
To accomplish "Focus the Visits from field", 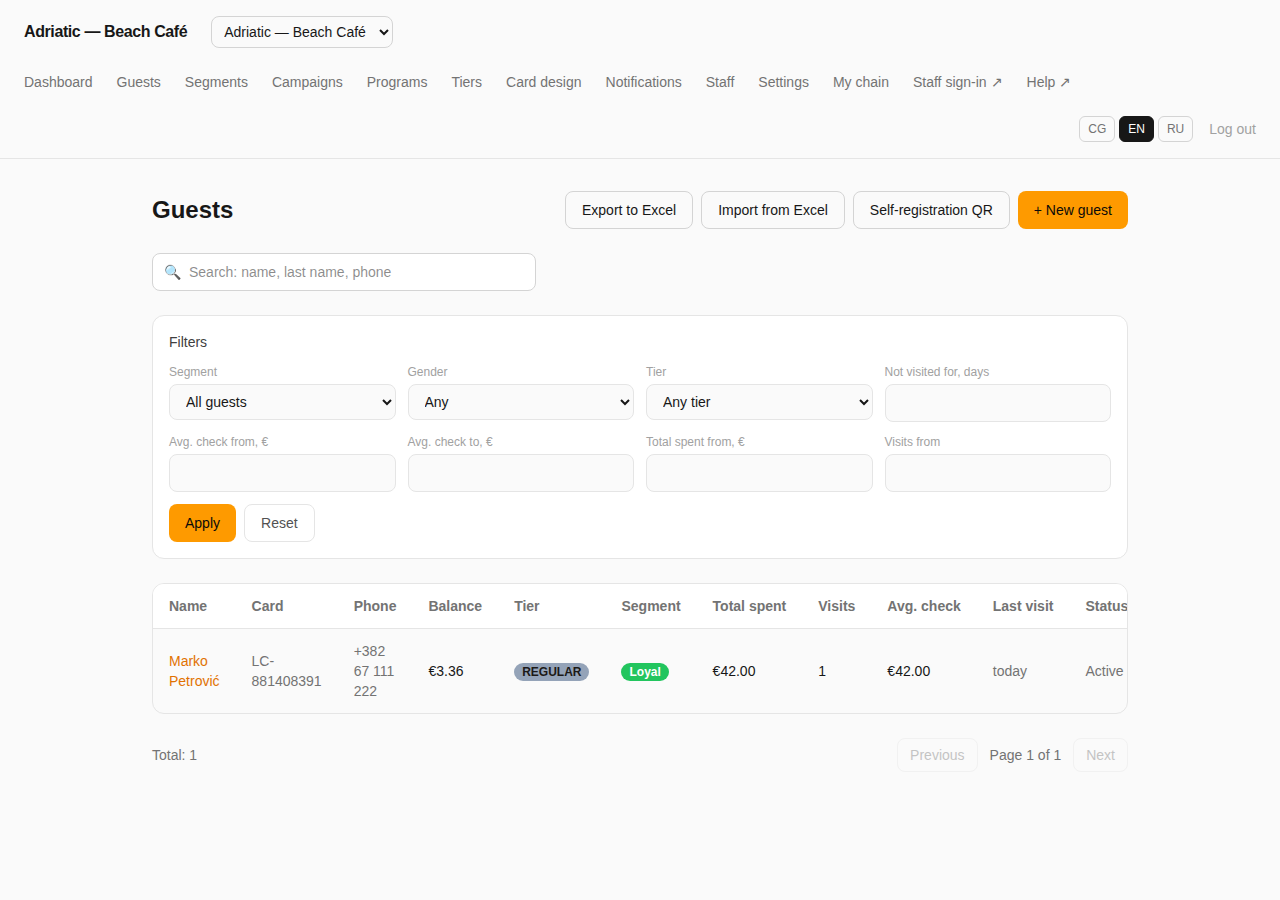I will click(x=998, y=473).
